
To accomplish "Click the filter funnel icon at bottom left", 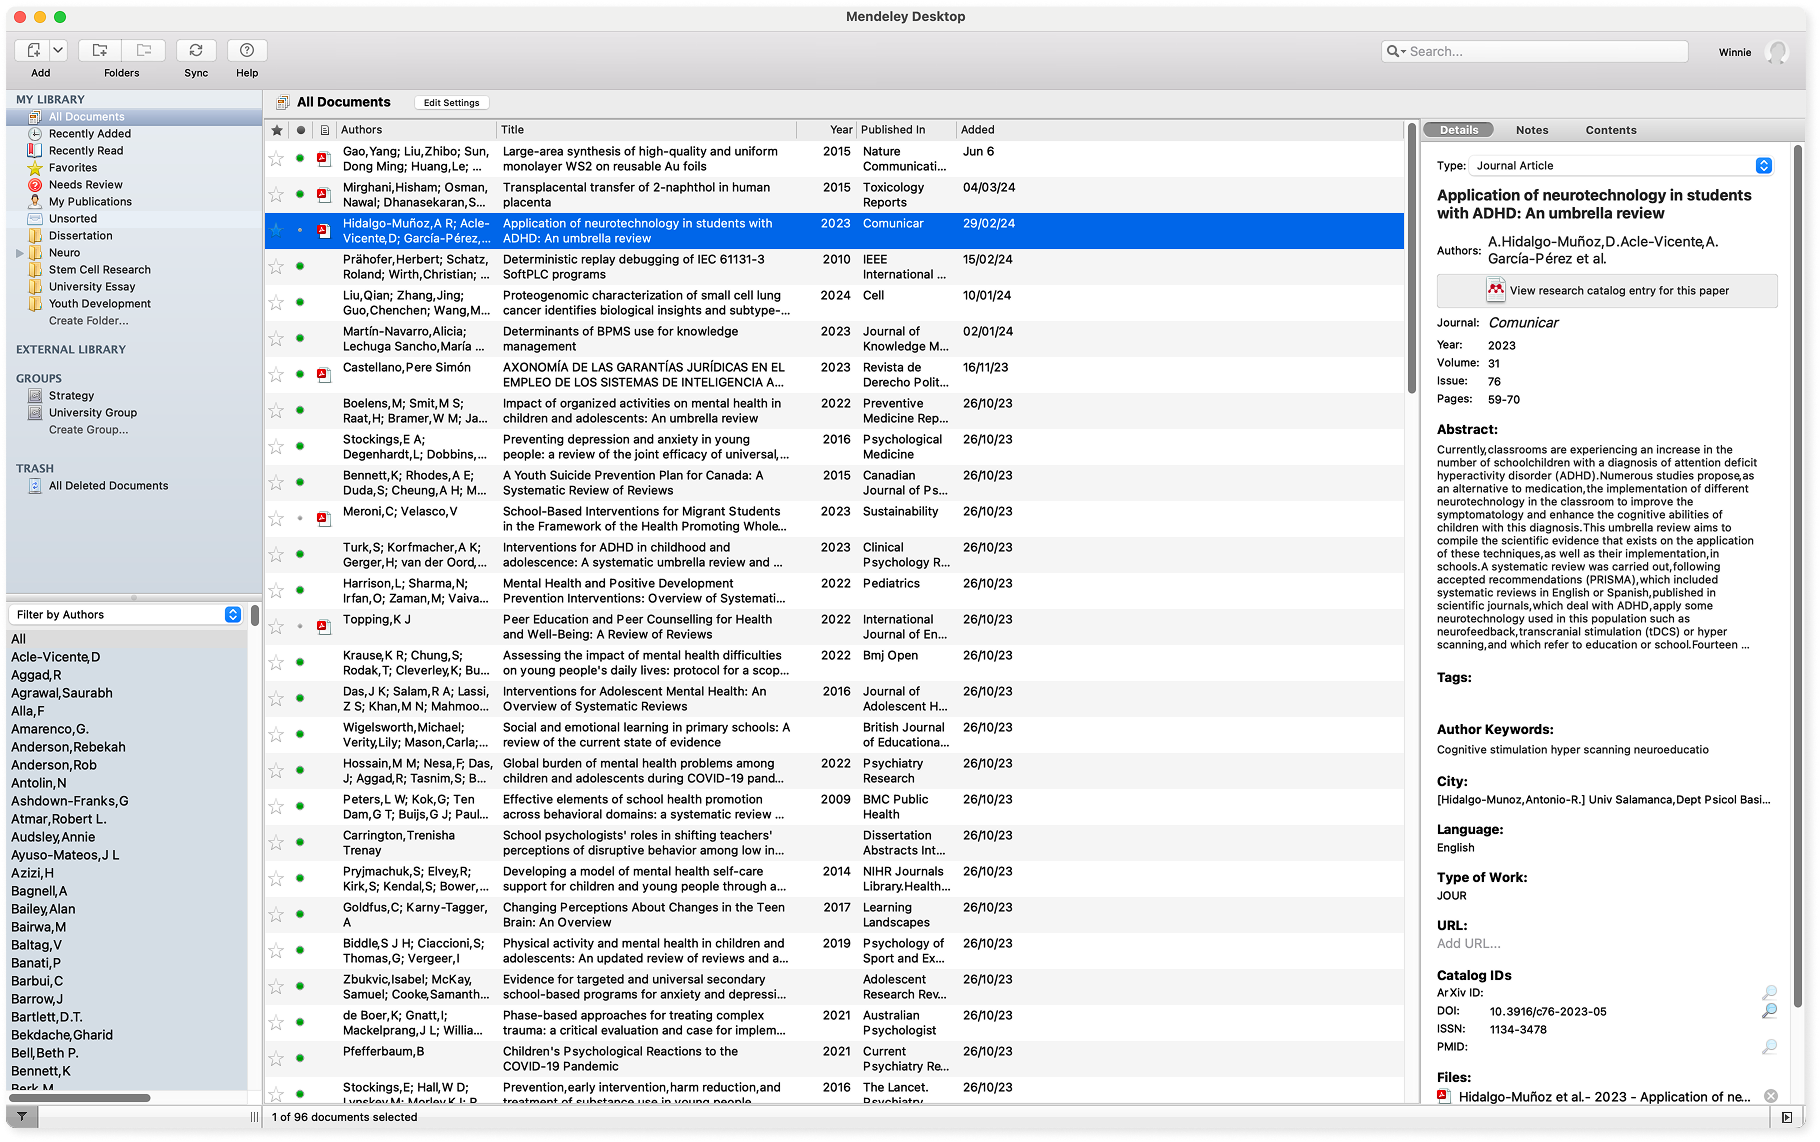I will point(21,1116).
